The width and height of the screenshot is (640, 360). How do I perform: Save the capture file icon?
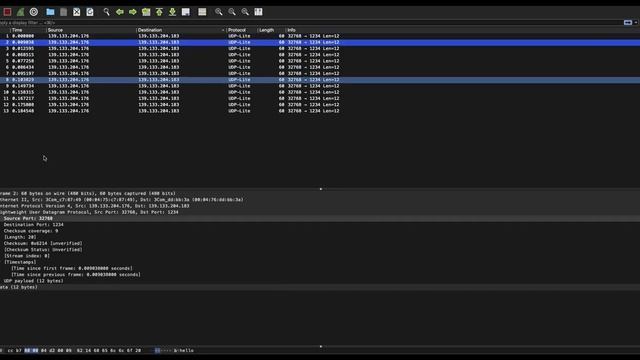pyautogui.click(x=63, y=12)
